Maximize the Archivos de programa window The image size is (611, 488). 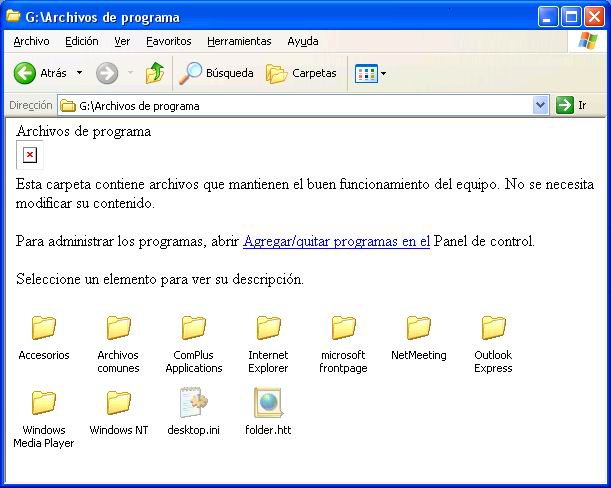pyautogui.click(x=571, y=17)
